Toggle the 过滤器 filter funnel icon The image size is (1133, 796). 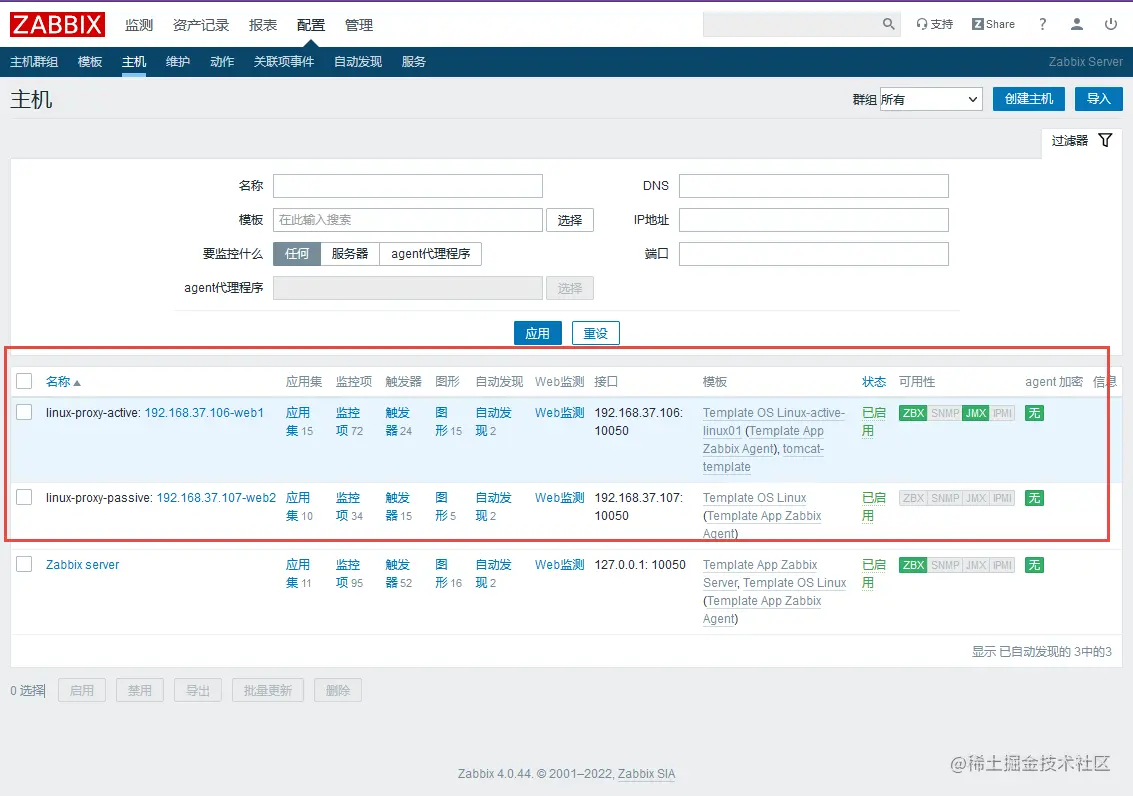1105,140
